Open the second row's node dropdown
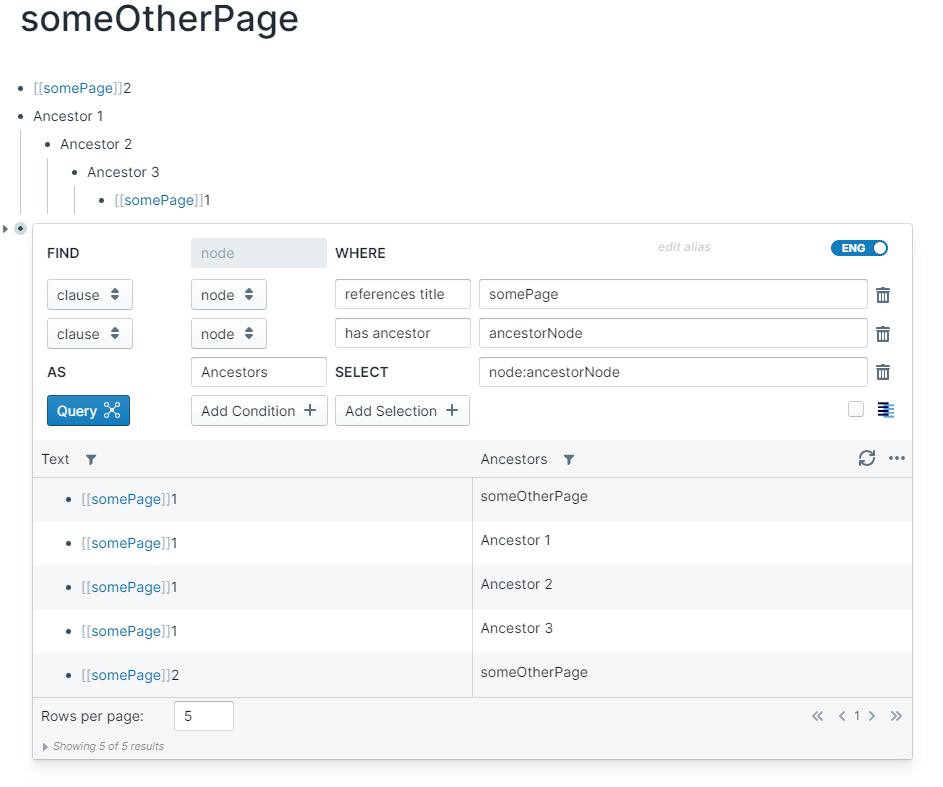Viewport: 943px width, 787px height. (229, 334)
